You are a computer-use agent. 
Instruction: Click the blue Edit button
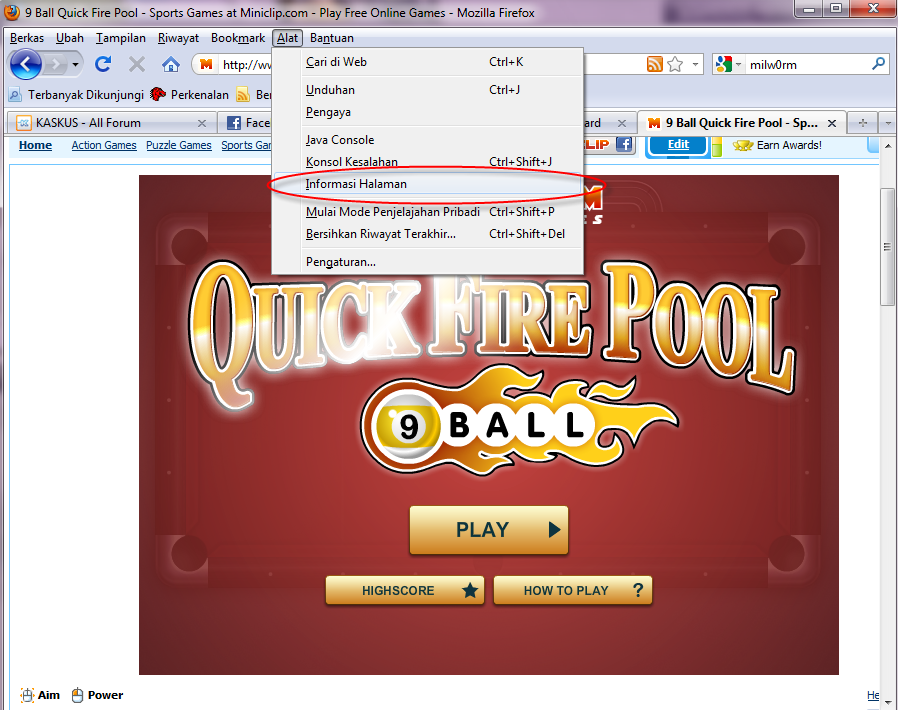click(x=678, y=145)
